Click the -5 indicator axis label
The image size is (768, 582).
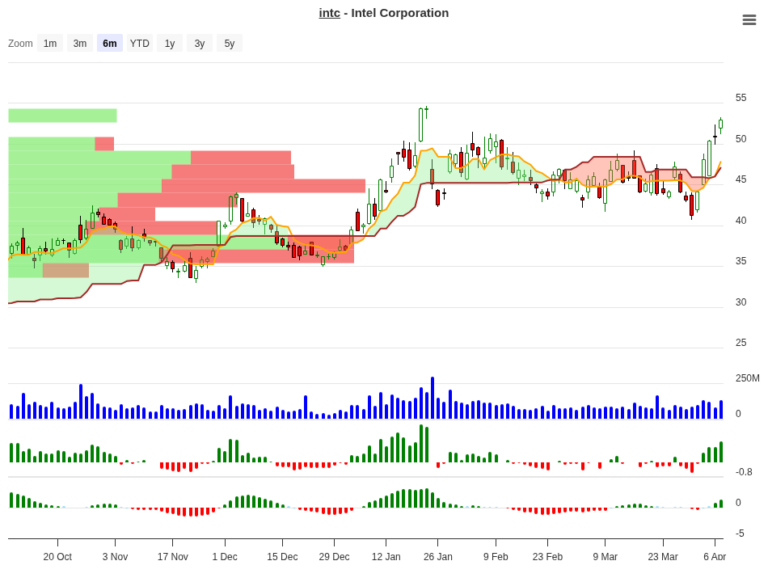(740, 533)
